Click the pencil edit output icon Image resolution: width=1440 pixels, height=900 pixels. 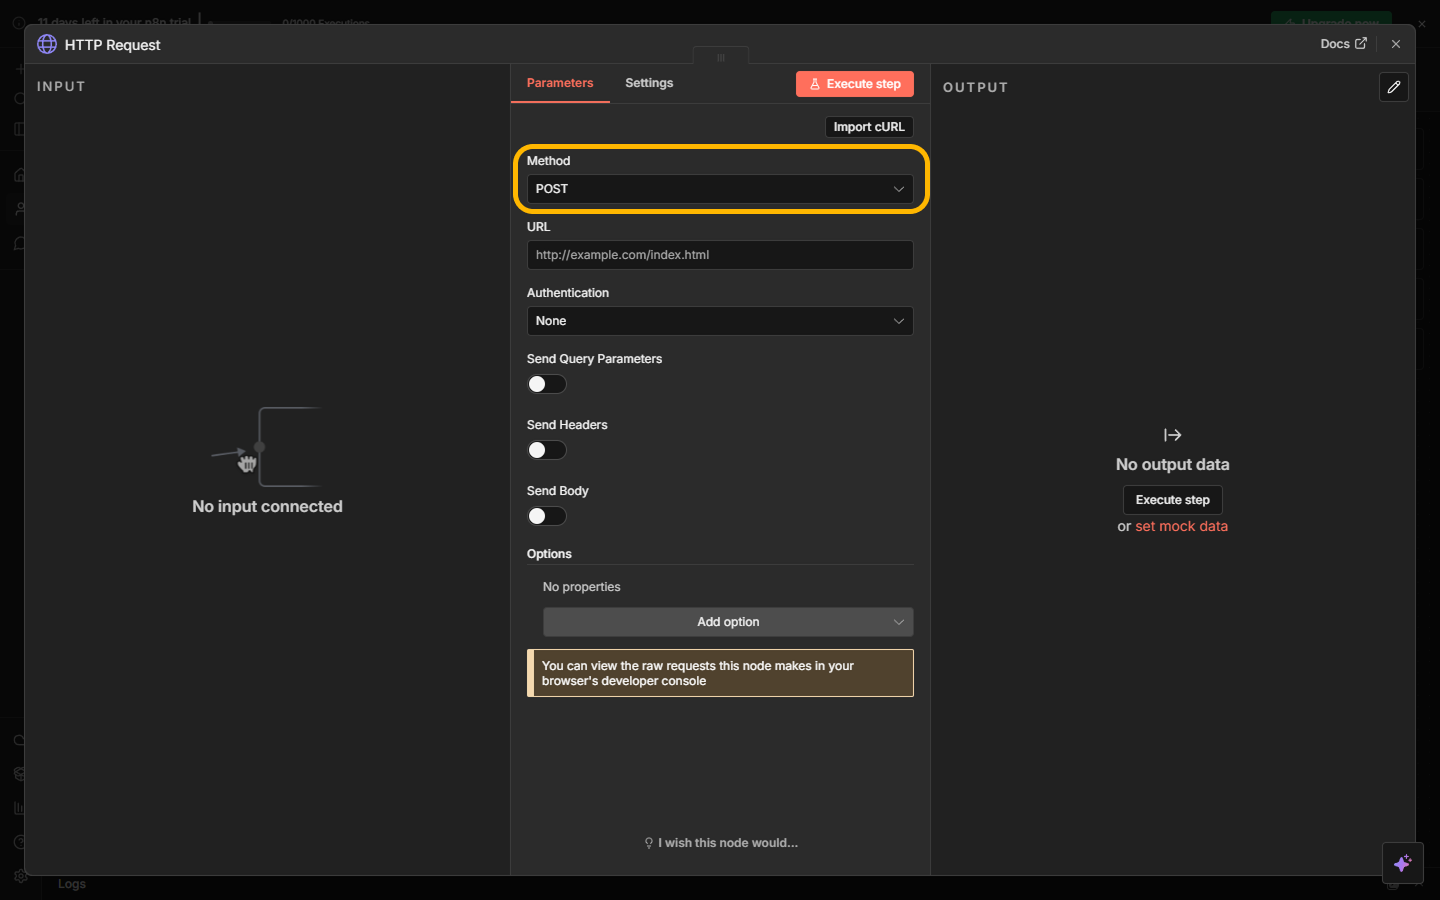click(x=1393, y=87)
